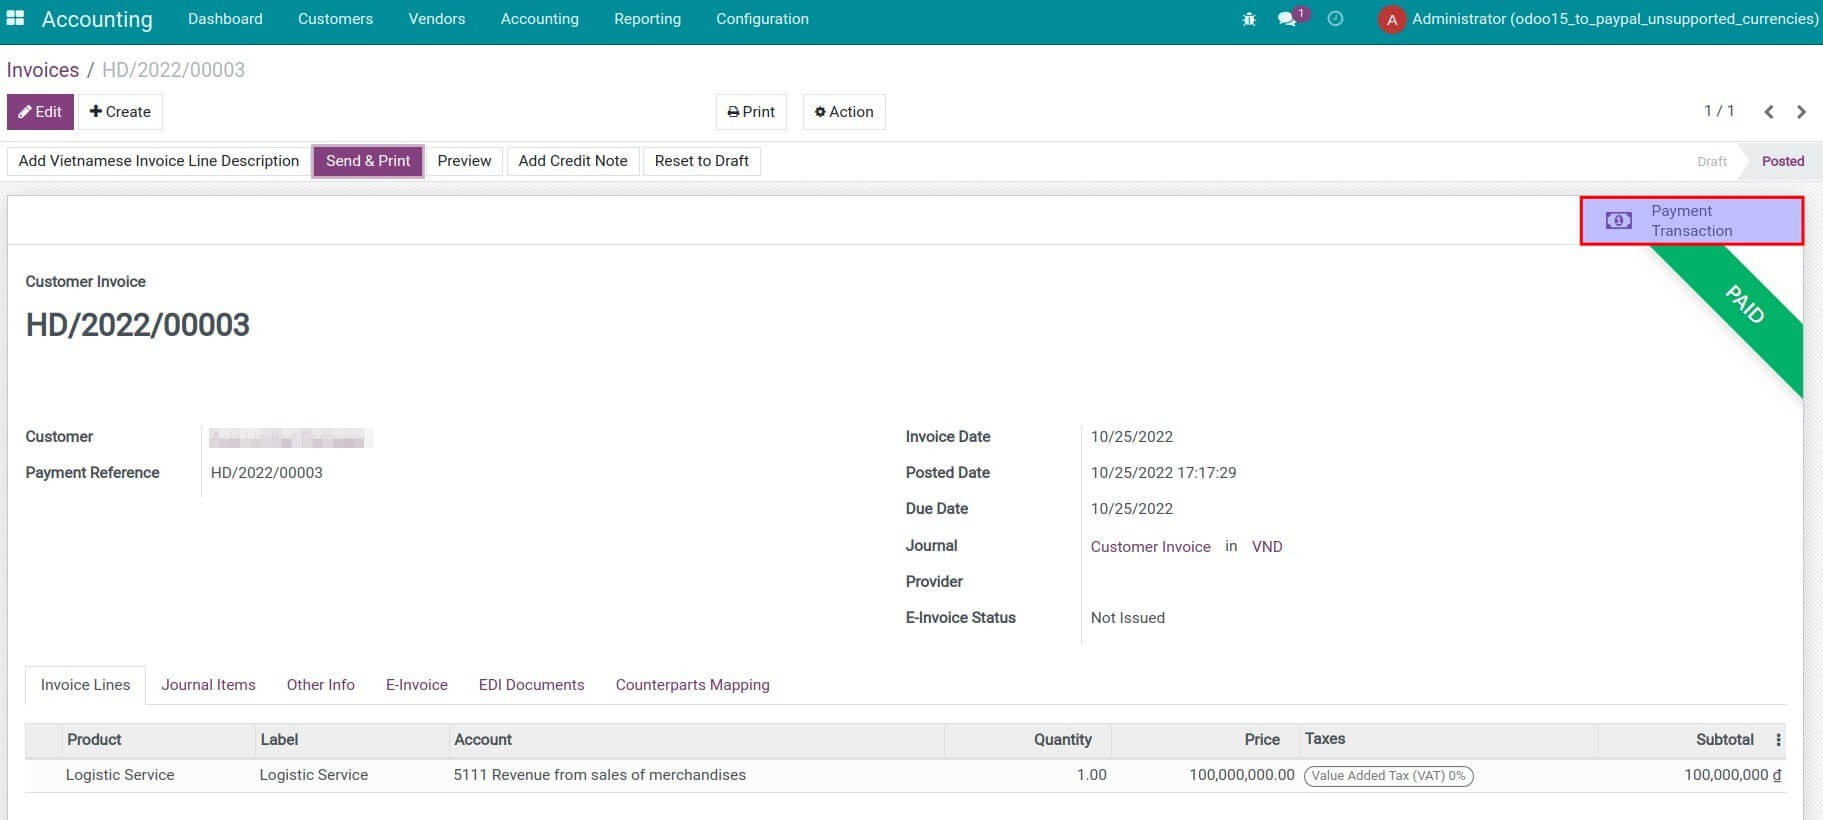Select the Logistic Service invoice line row

click(600, 775)
